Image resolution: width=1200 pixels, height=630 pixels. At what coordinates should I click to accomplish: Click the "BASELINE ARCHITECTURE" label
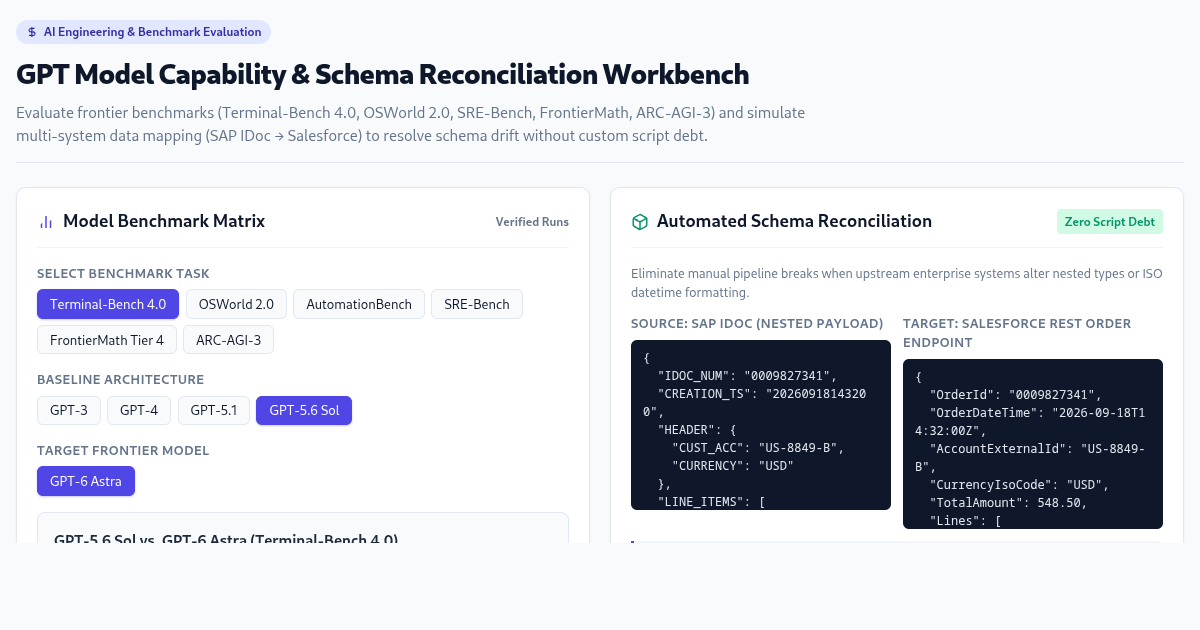point(120,379)
